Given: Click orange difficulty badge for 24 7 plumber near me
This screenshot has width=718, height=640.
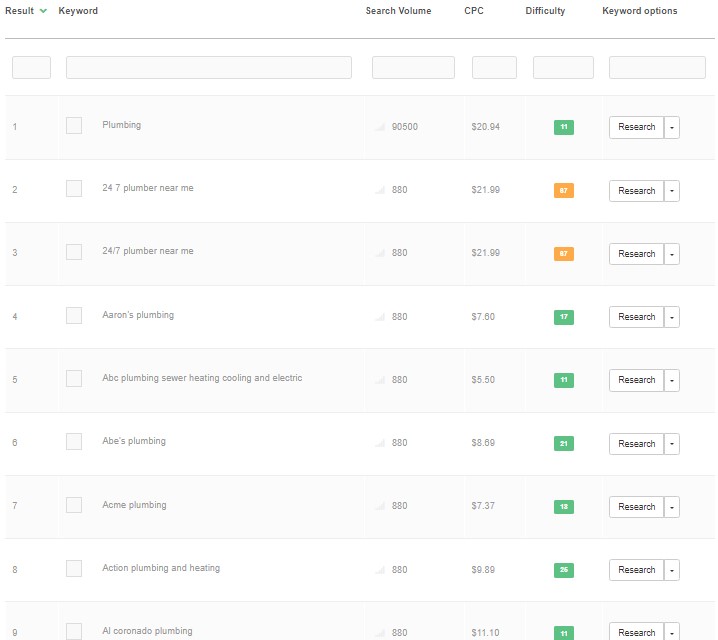Looking at the screenshot, I should (x=564, y=190).
